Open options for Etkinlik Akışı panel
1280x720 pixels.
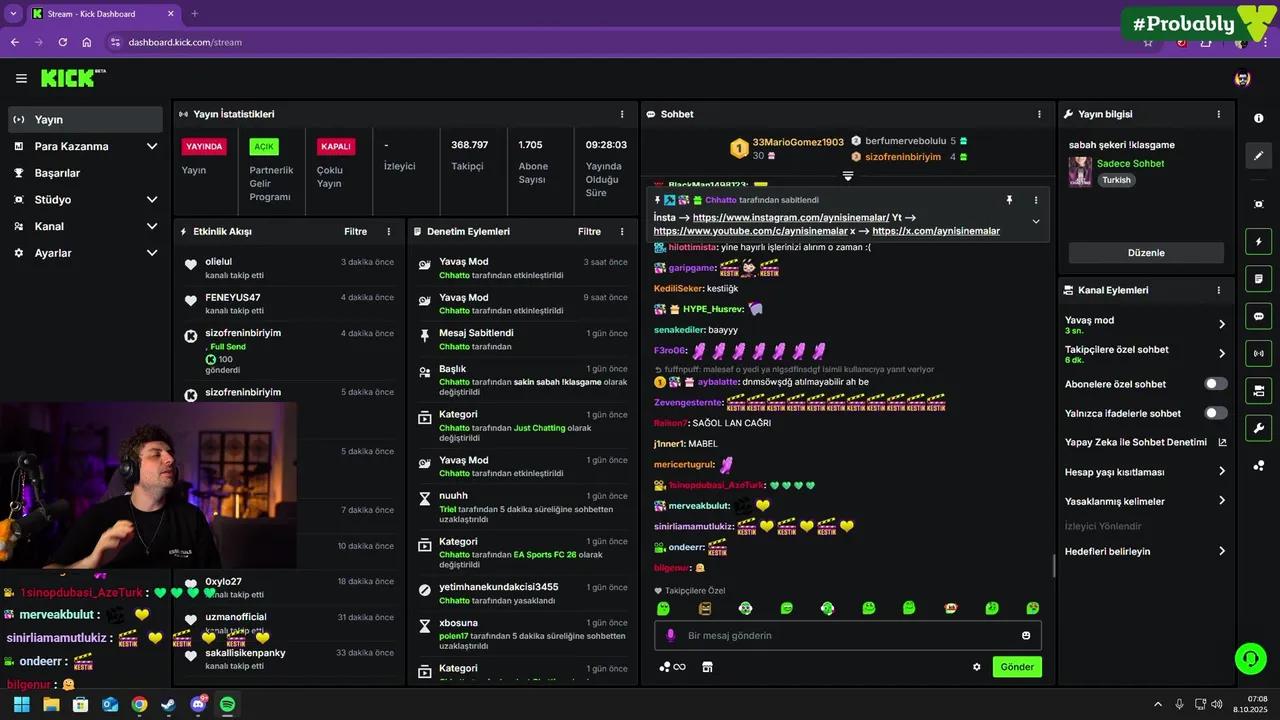[389, 231]
